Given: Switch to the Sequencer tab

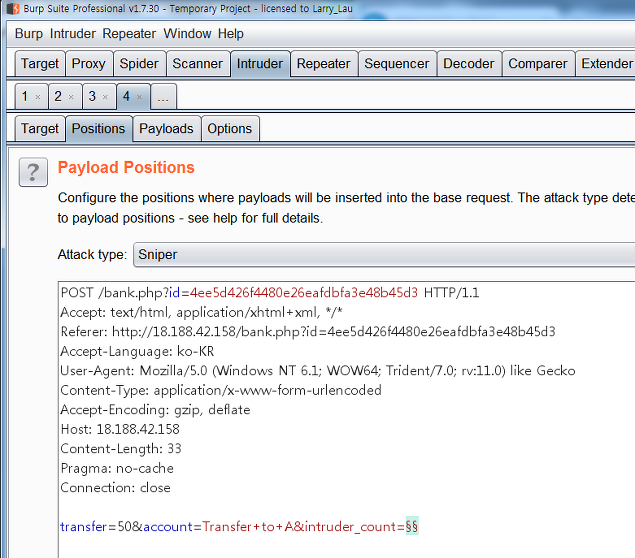Looking at the screenshot, I should click(x=396, y=64).
